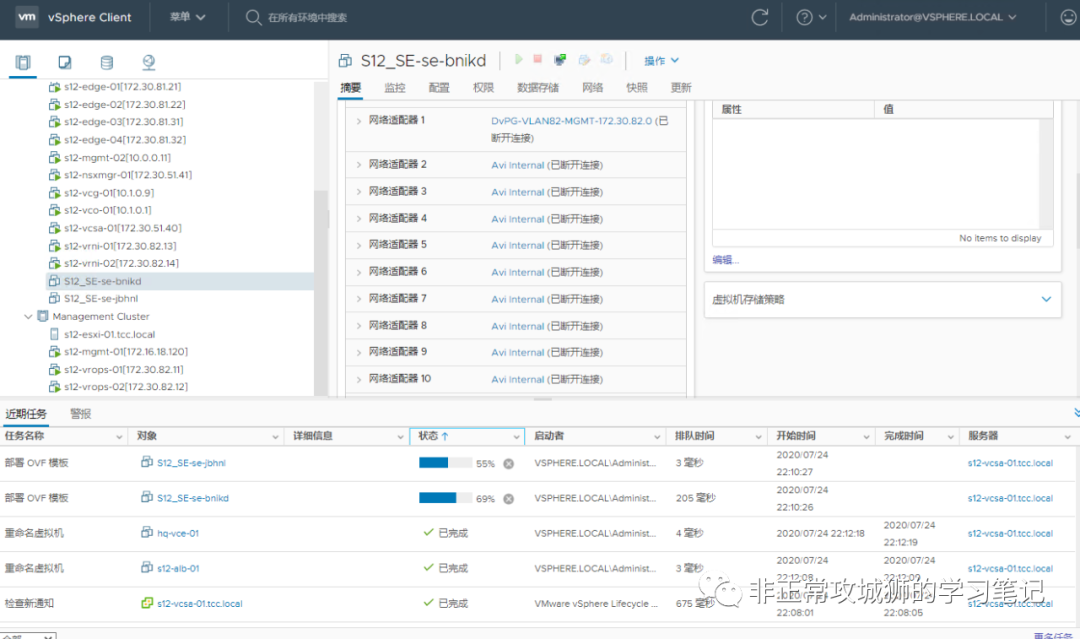The height and width of the screenshot is (639, 1080).
Task: Select s12-vrops-01[172.30.82.11] in tree
Action: [123, 369]
